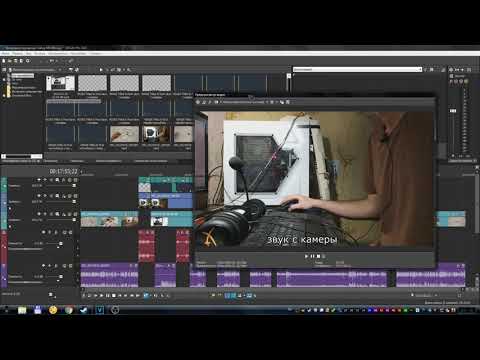Adjust the first video track level slider
The height and width of the screenshot is (360, 480).
coord(74,185)
